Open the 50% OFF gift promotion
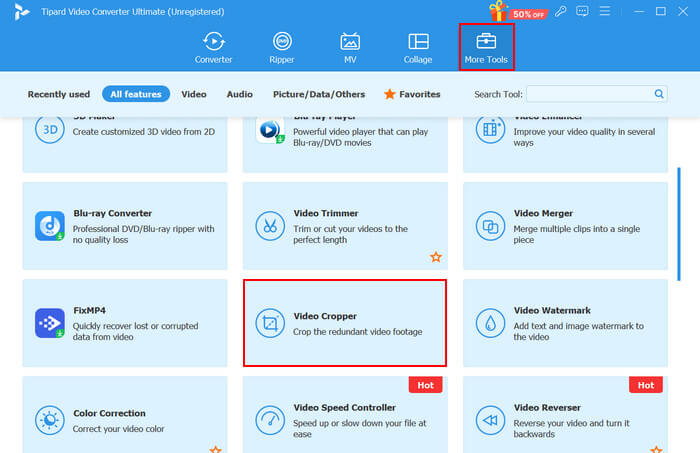The width and height of the screenshot is (700, 453). [517, 11]
